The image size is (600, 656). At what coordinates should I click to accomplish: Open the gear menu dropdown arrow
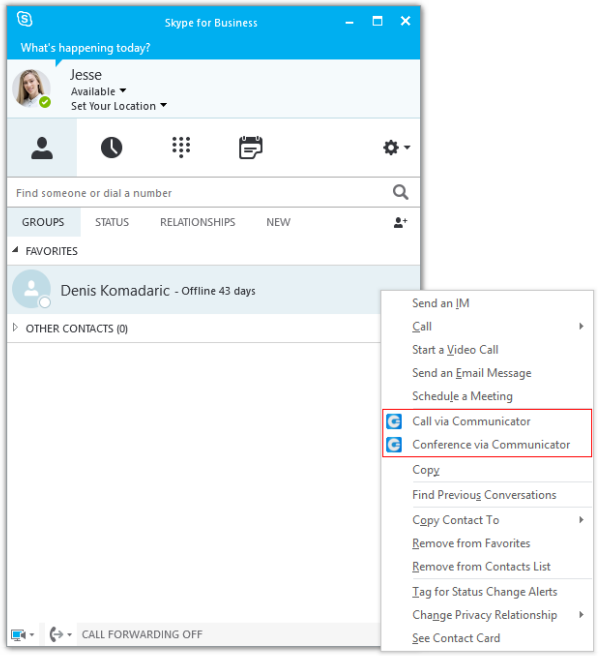tap(407, 147)
